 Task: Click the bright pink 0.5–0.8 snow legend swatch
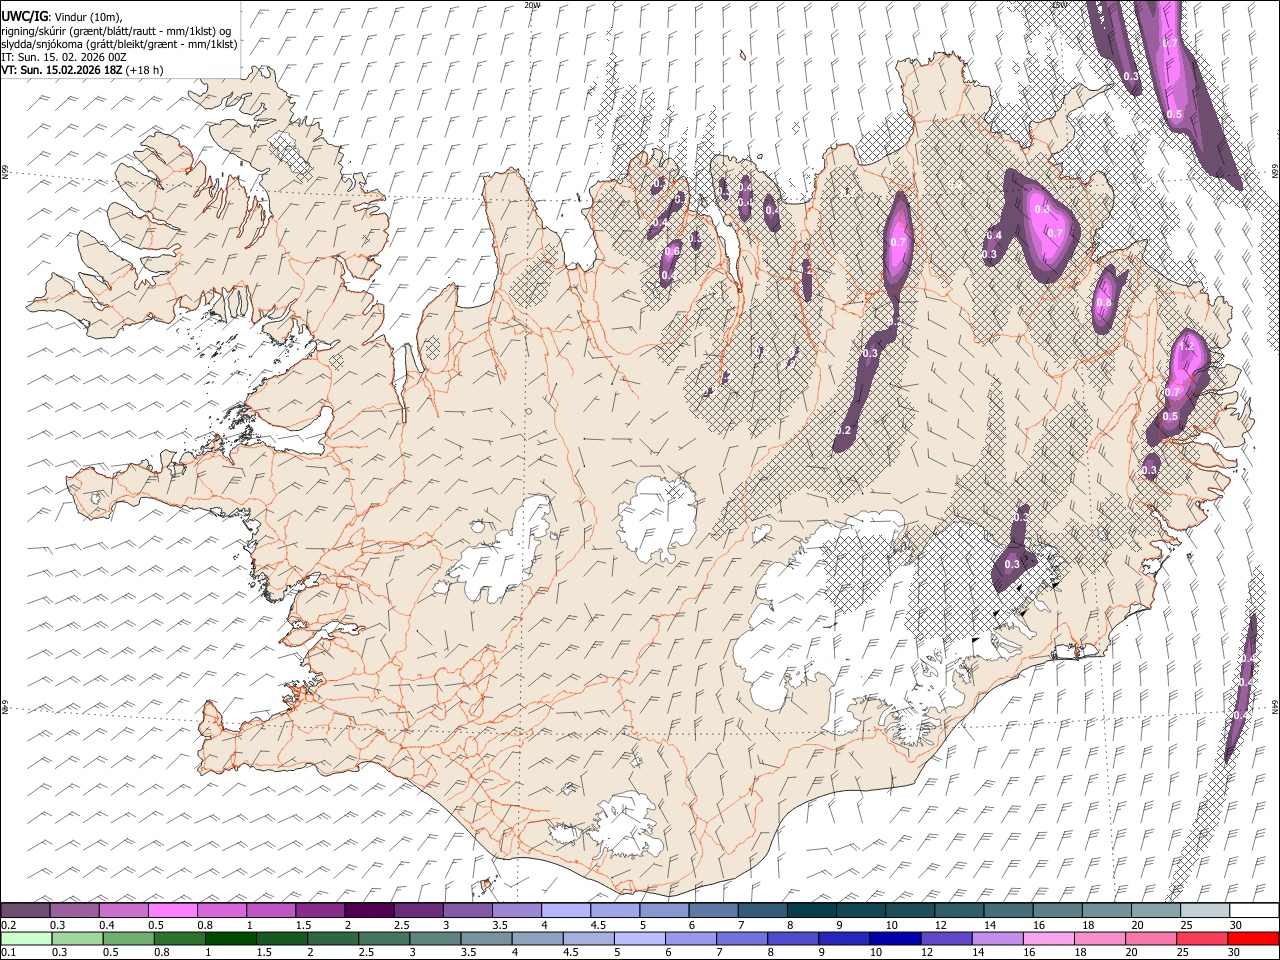[x=172, y=910]
